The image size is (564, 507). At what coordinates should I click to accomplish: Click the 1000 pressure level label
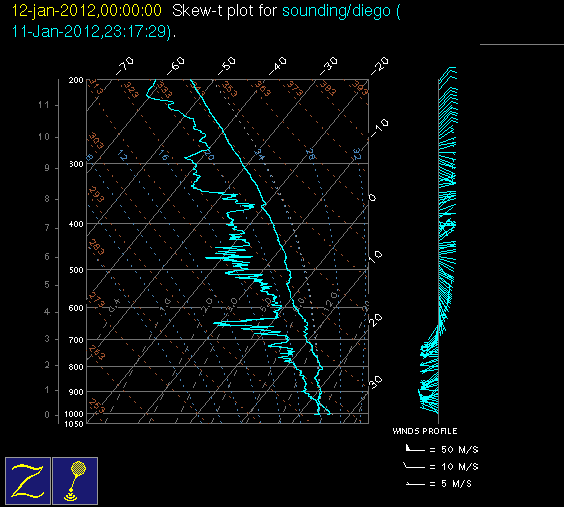[74, 414]
